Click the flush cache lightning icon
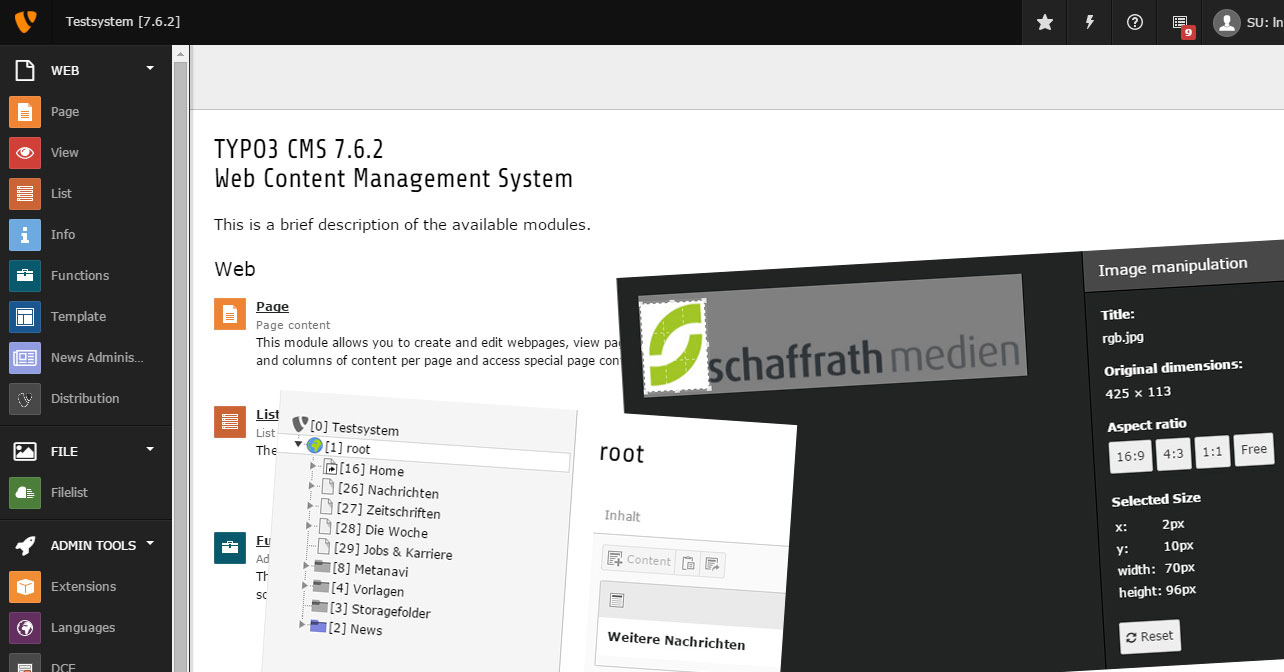 (1090, 22)
